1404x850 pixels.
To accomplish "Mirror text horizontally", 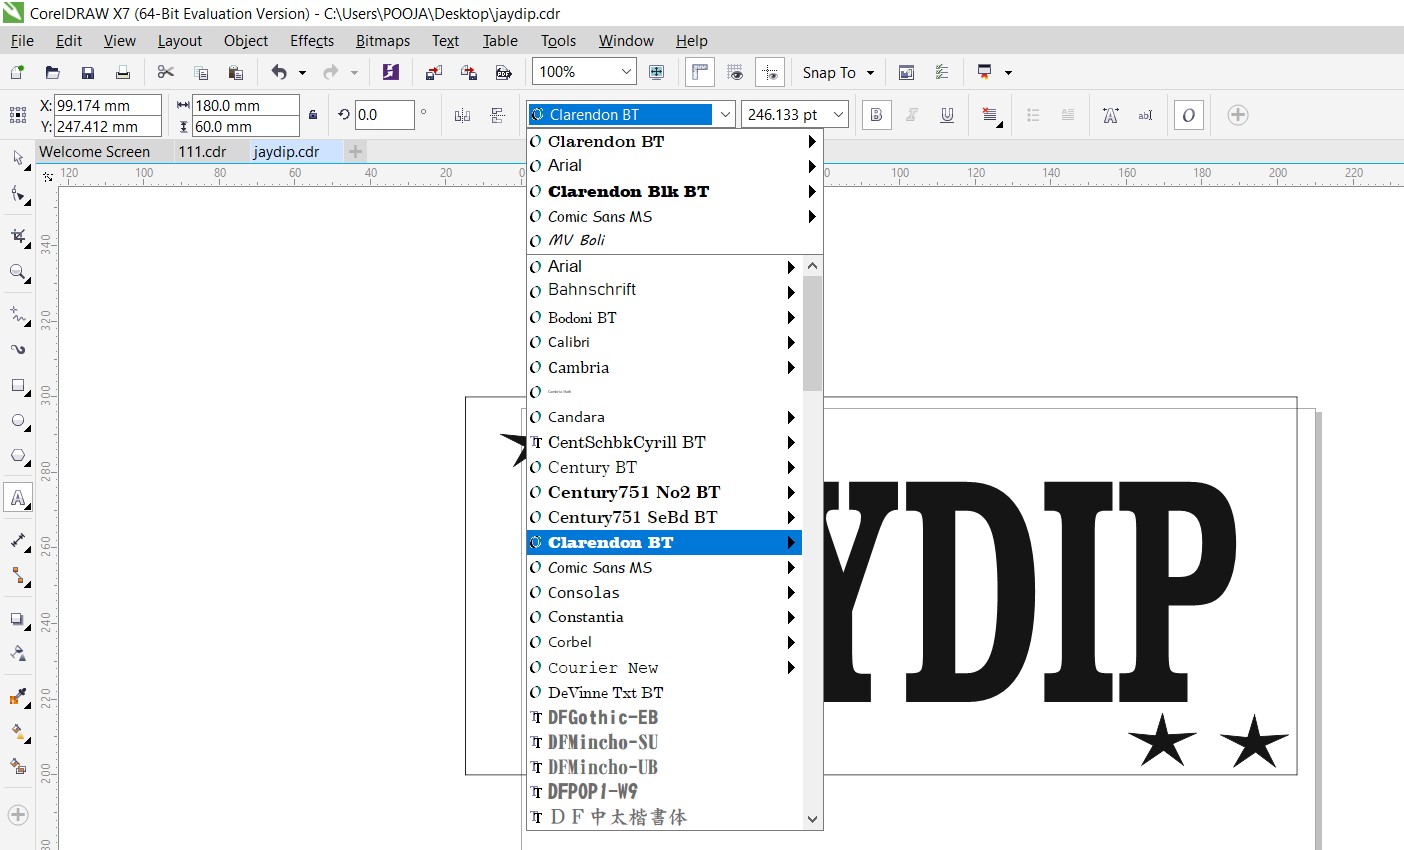I will point(462,115).
